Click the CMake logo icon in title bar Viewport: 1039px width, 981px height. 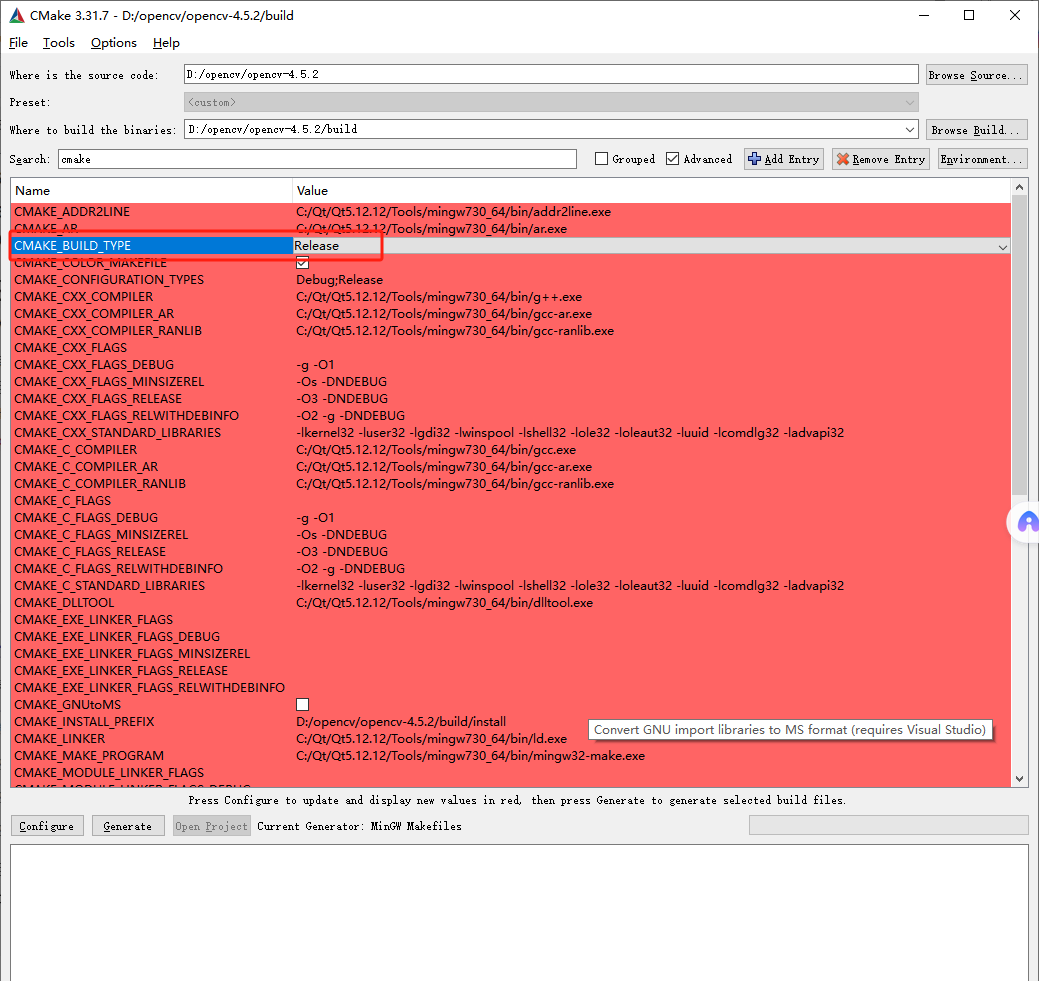pos(17,15)
